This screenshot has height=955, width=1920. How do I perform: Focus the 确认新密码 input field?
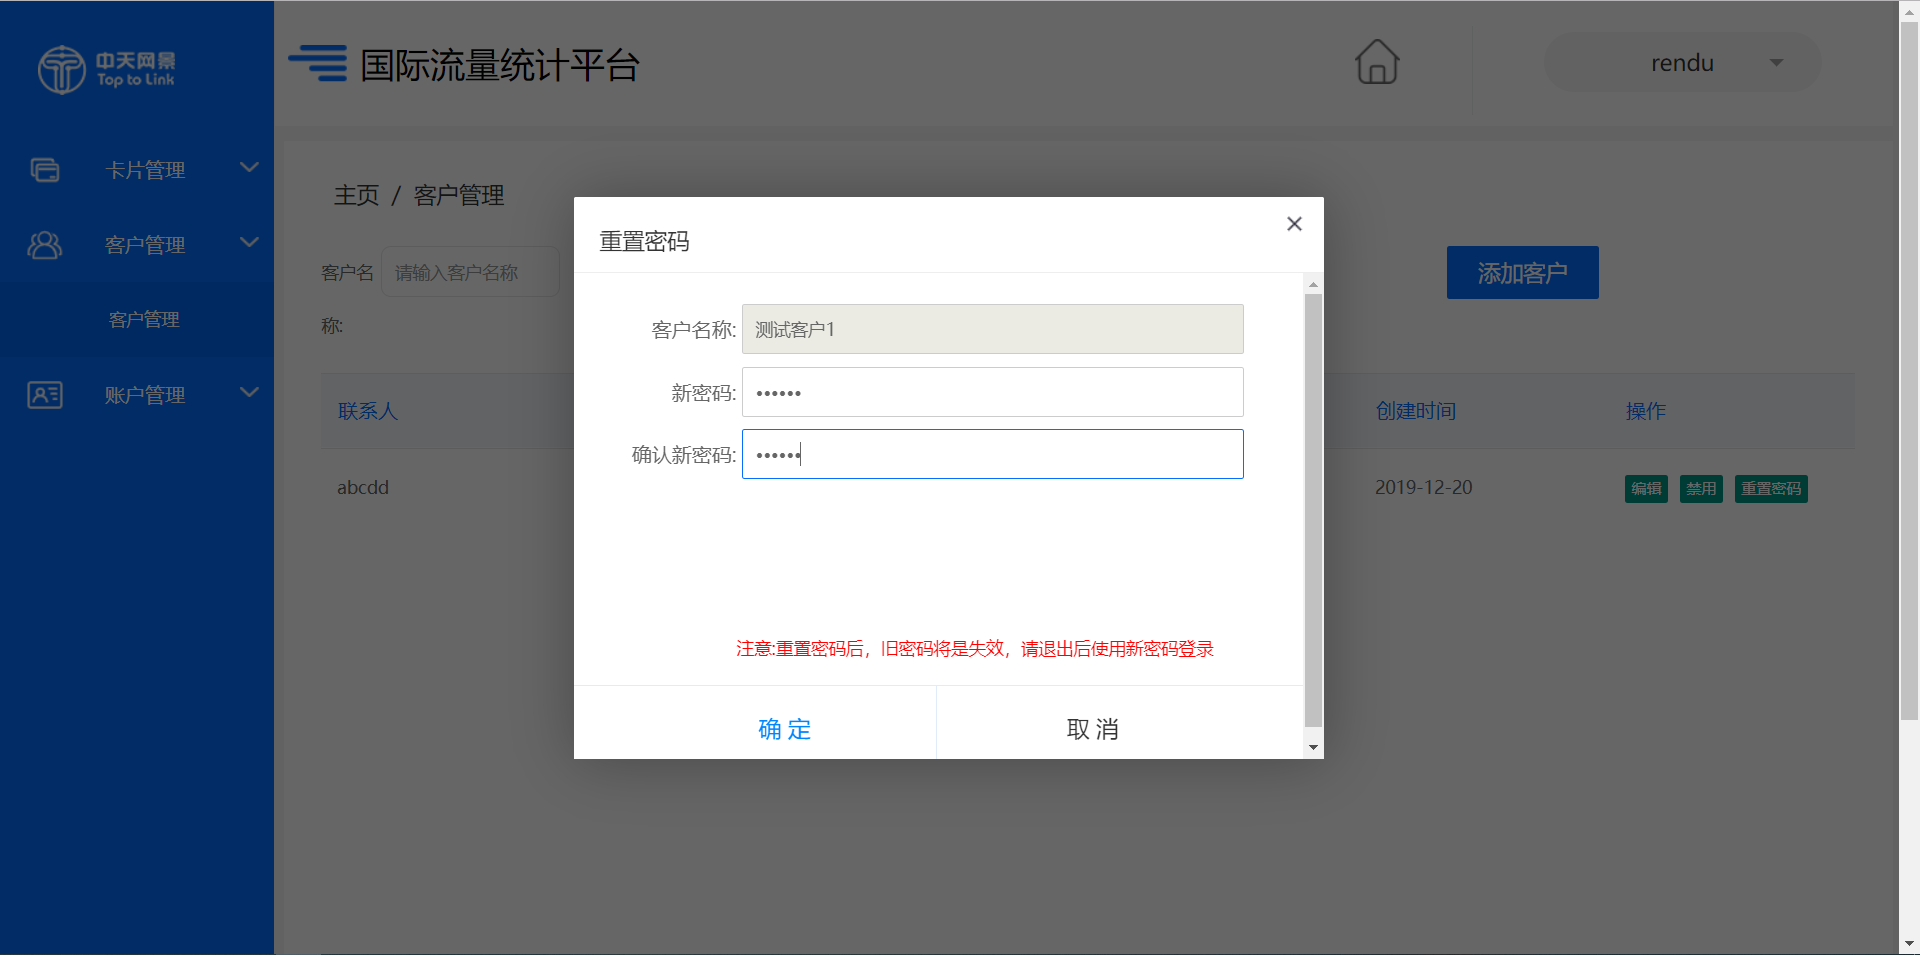pos(993,454)
